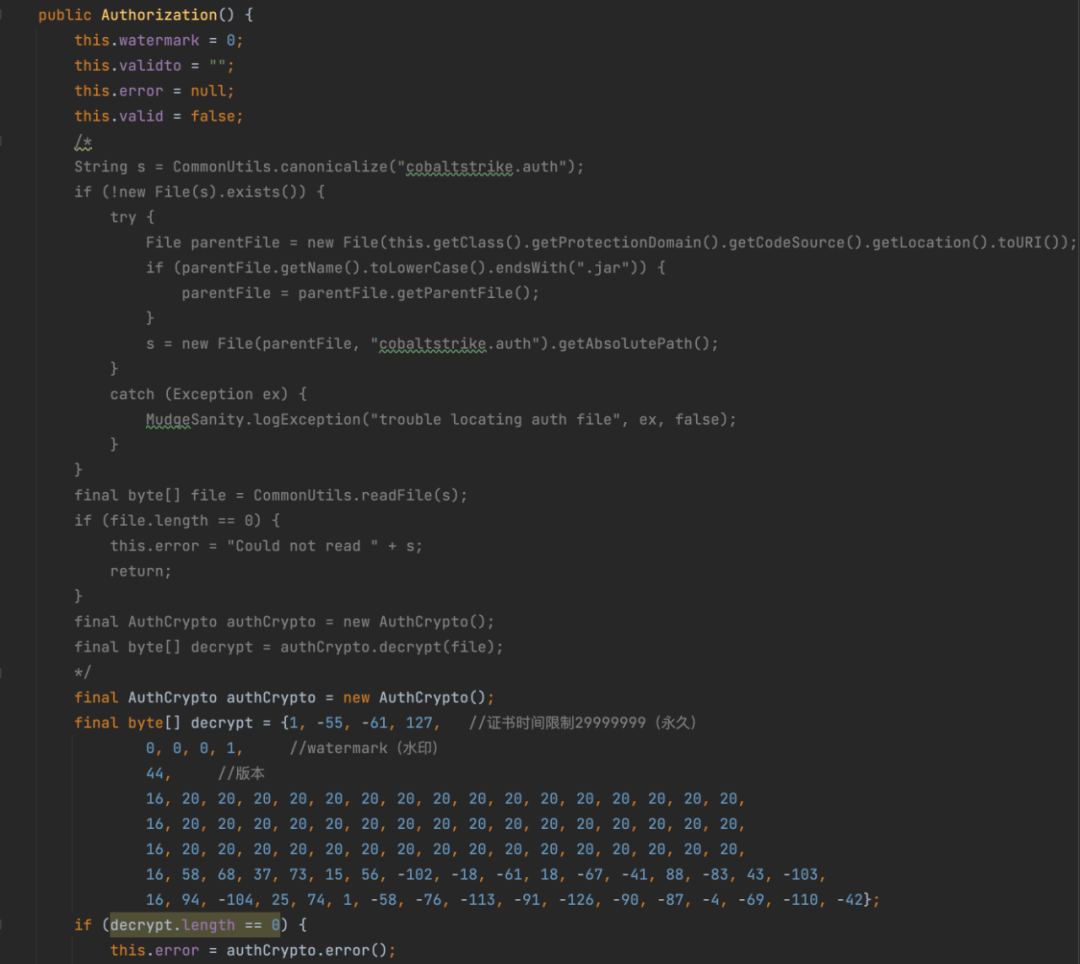This screenshot has height=964, width=1080.
Task: Click the commented "try {" keyword
Action: click(x=132, y=218)
